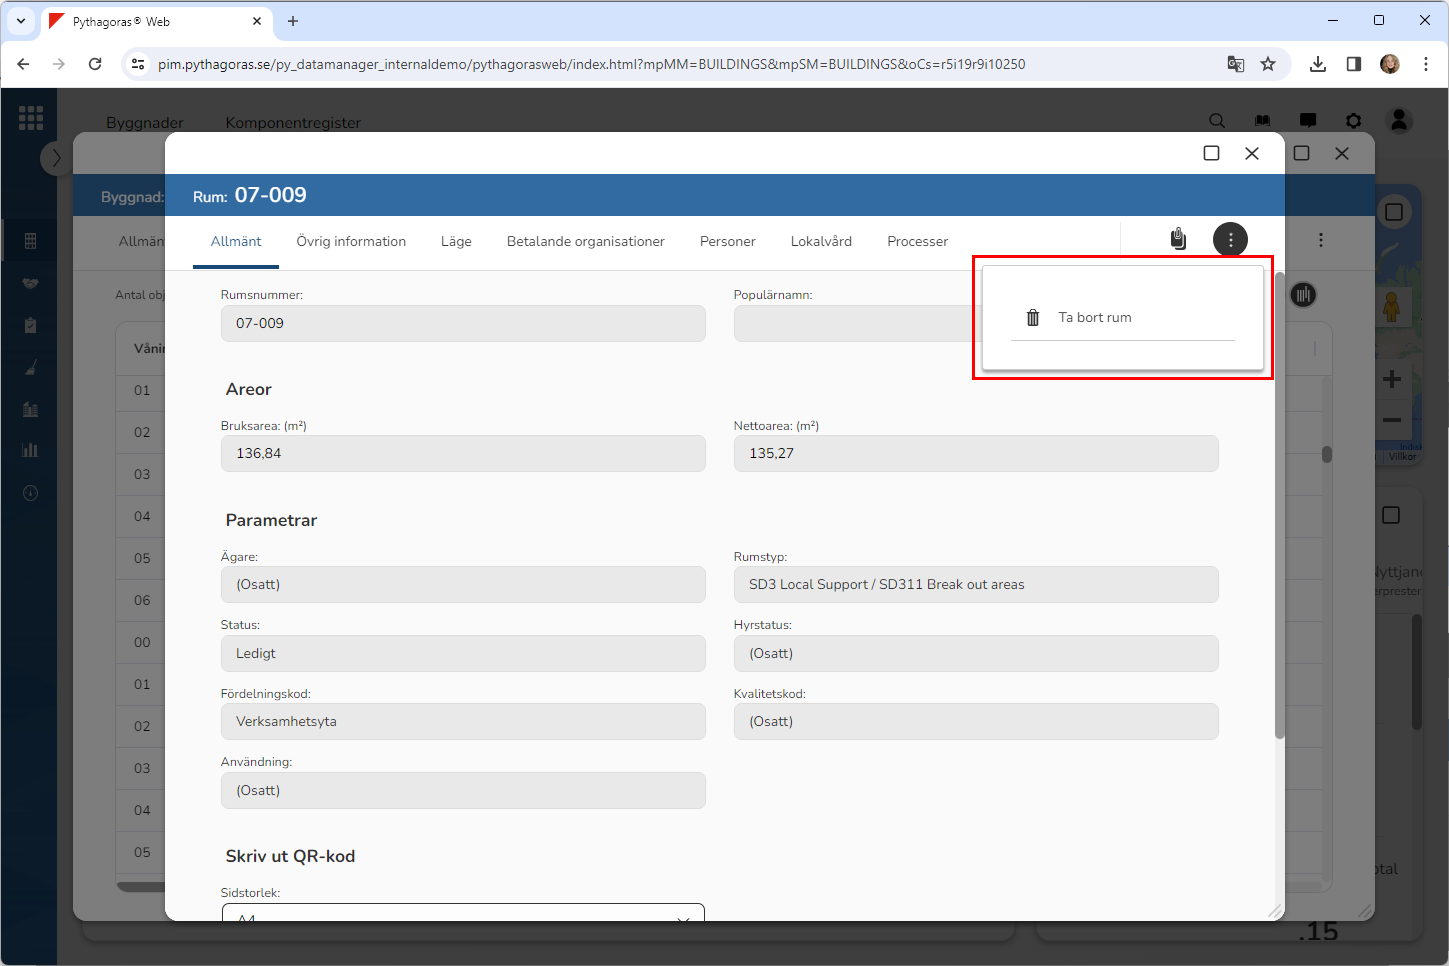Expand the left sidebar chevron
This screenshot has width=1449, height=966.
[56, 158]
